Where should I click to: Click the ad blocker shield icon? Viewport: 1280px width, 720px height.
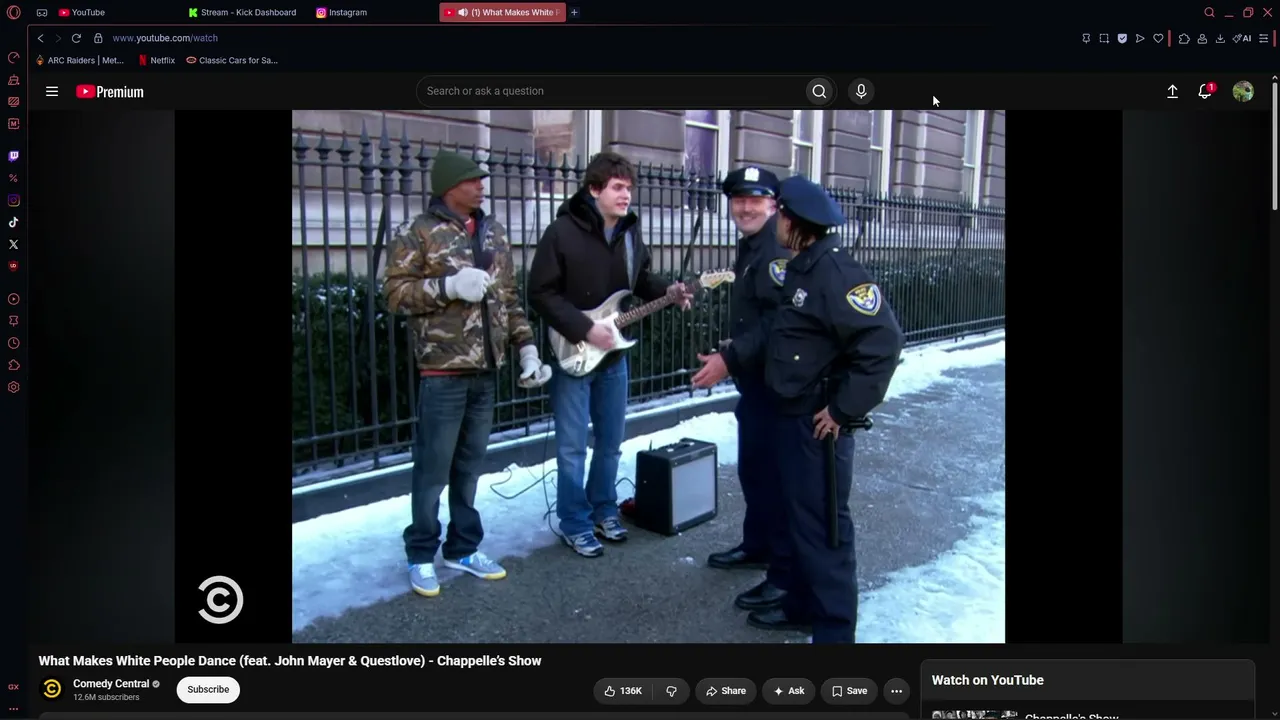pos(1122,38)
